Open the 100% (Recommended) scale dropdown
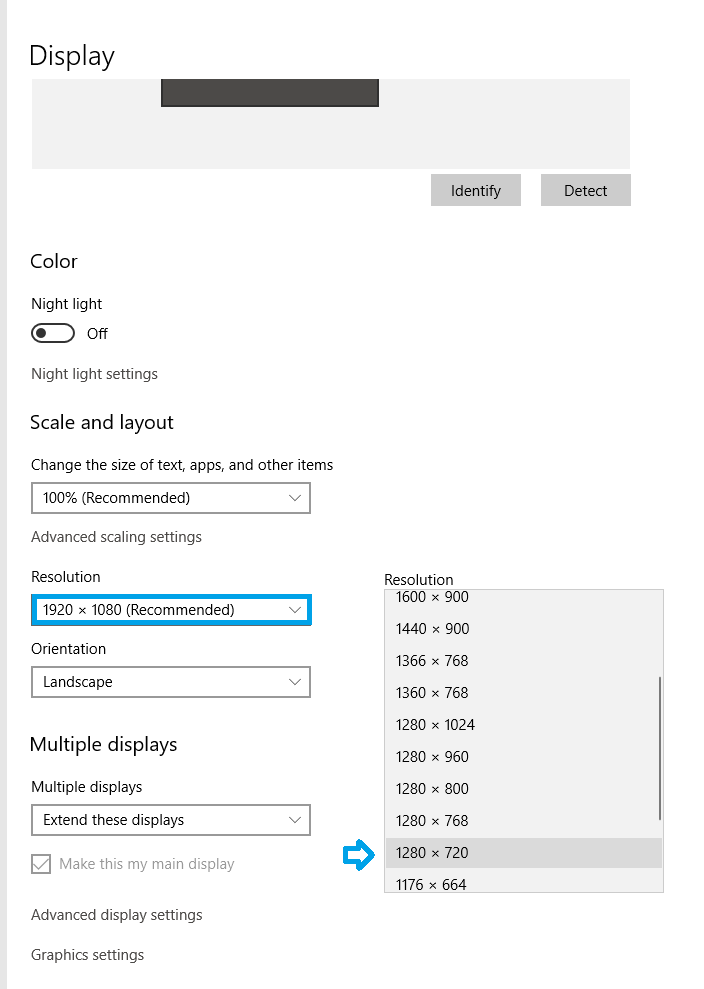 point(171,498)
